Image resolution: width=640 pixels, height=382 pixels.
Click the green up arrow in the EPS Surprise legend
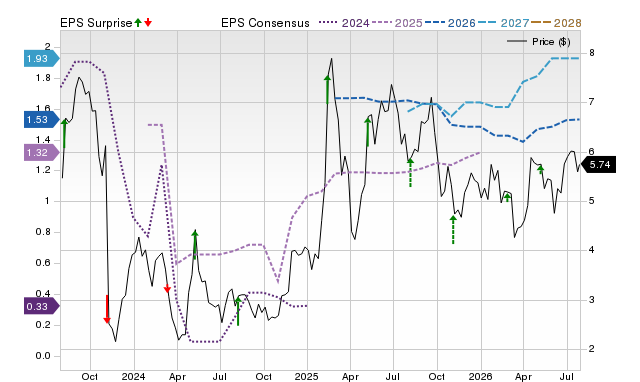tap(138, 22)
